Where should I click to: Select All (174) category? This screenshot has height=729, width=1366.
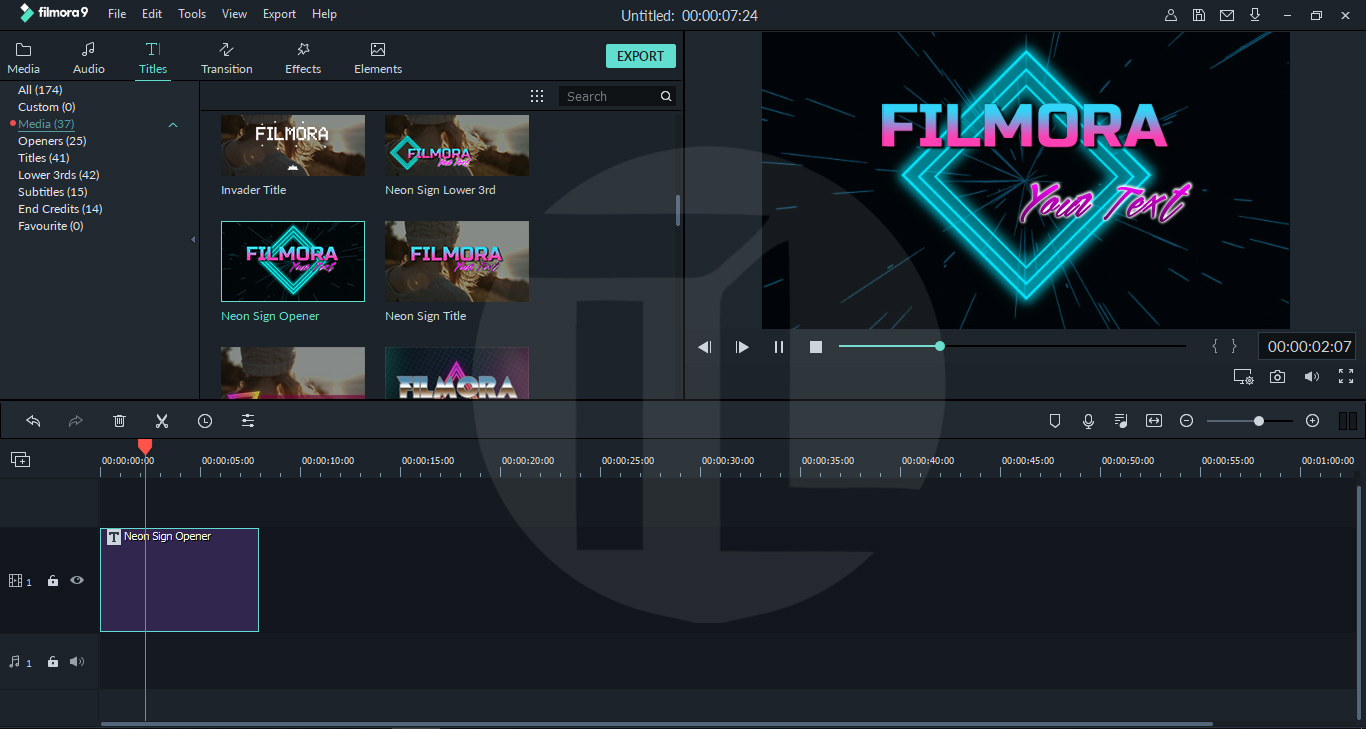40,90
